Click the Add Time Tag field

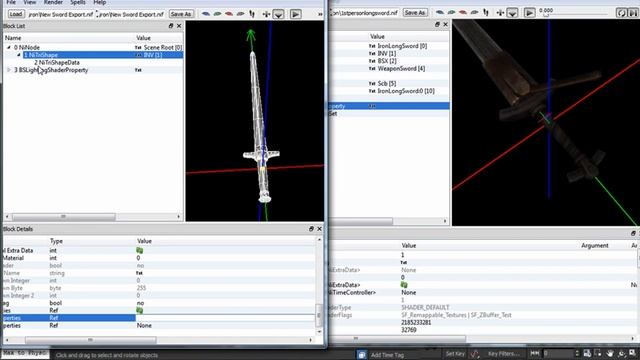(x=387, y=355)
